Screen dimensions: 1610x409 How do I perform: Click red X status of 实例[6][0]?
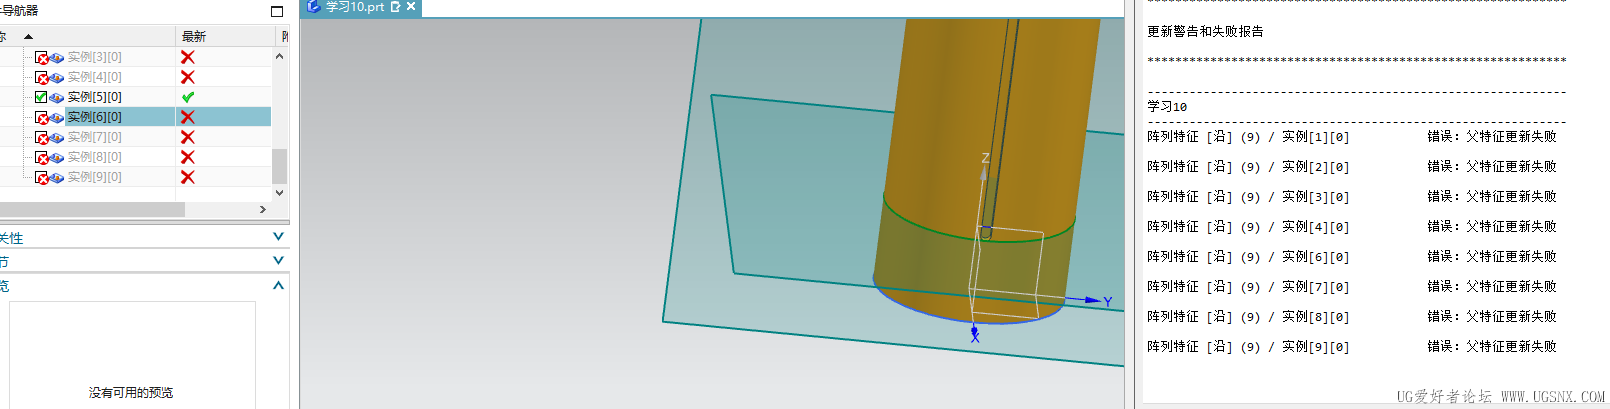(x=187, y=117)
